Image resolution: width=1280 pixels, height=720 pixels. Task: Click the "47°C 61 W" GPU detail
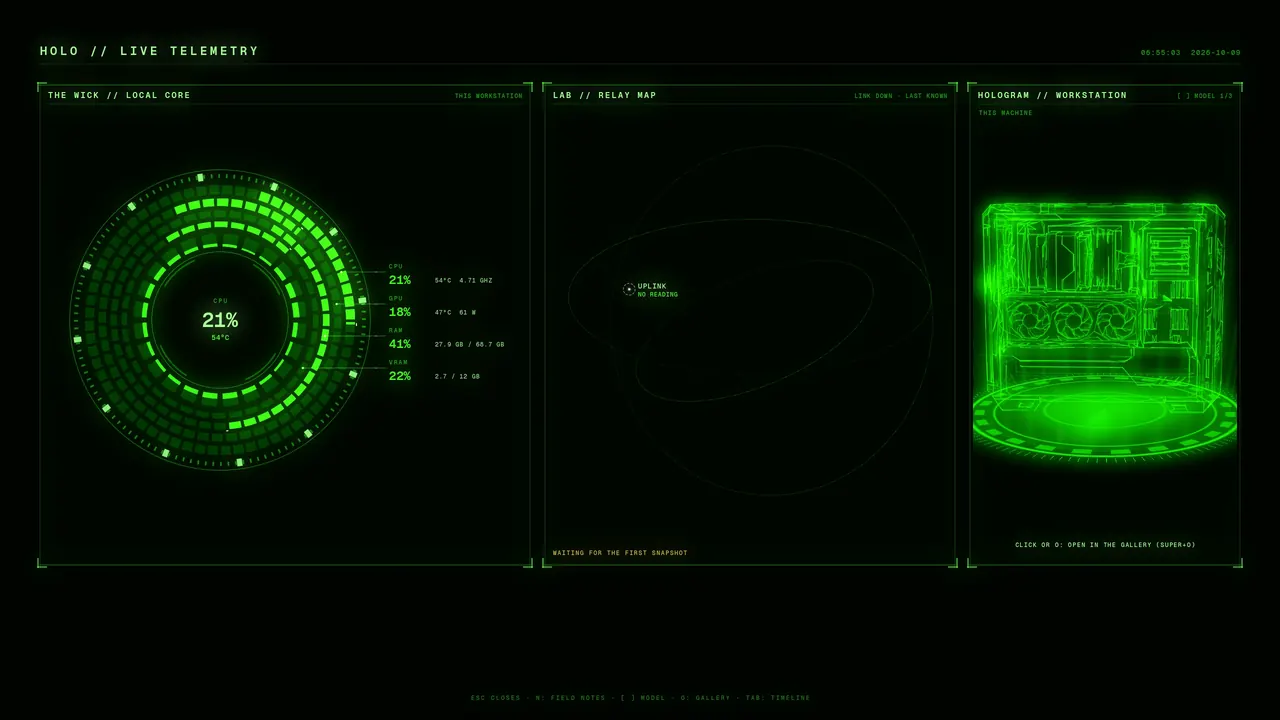(x=455, y=313)
